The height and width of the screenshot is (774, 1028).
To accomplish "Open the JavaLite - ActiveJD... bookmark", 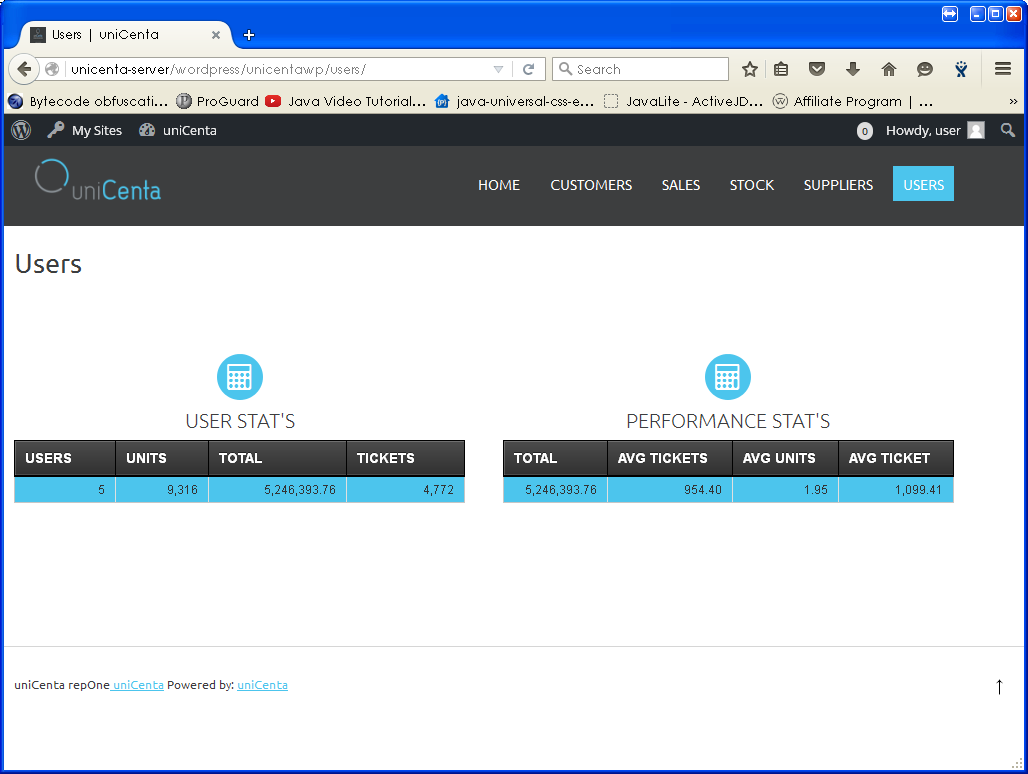I will tap(683, 101).
